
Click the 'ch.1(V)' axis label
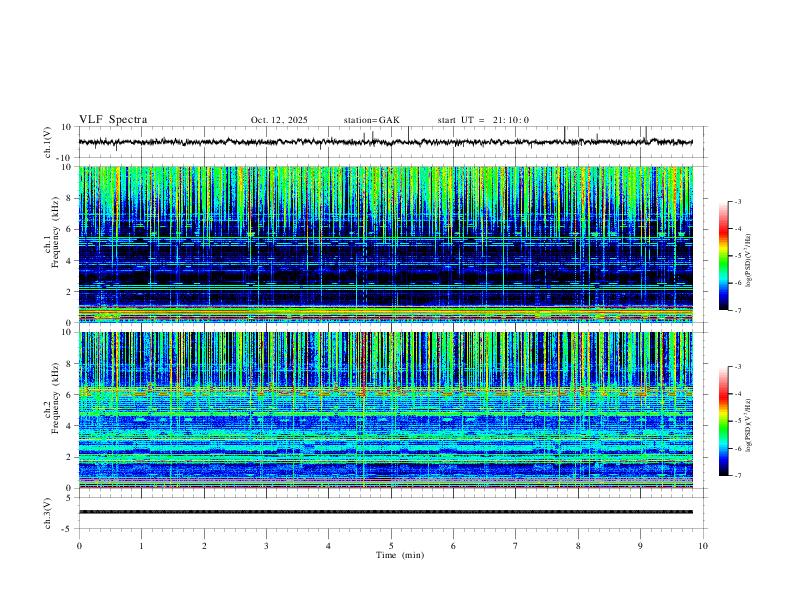click(47, 142)
